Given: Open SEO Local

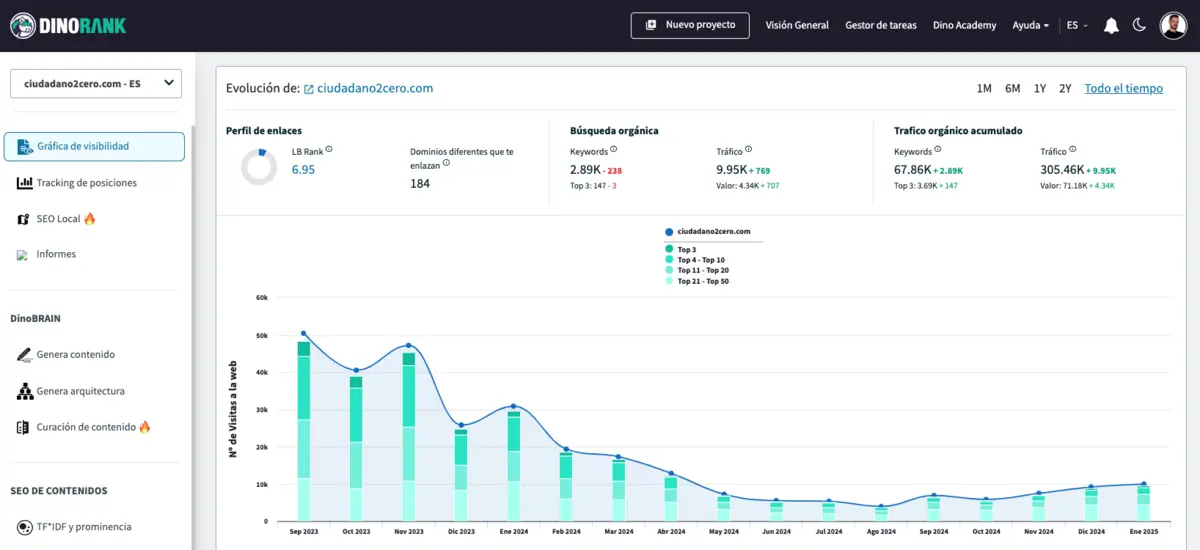Looking at the screenshot, I should point(66,218).
